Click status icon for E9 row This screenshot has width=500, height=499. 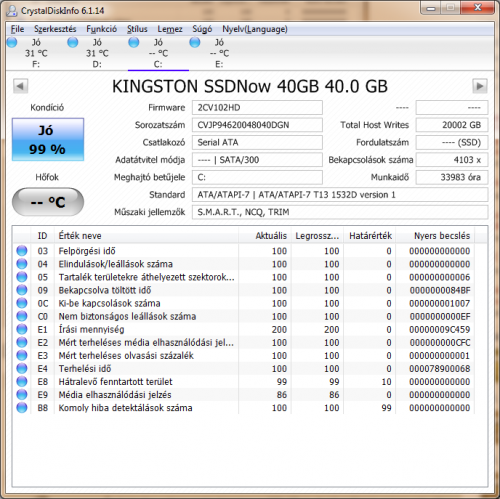pos(22,394)
